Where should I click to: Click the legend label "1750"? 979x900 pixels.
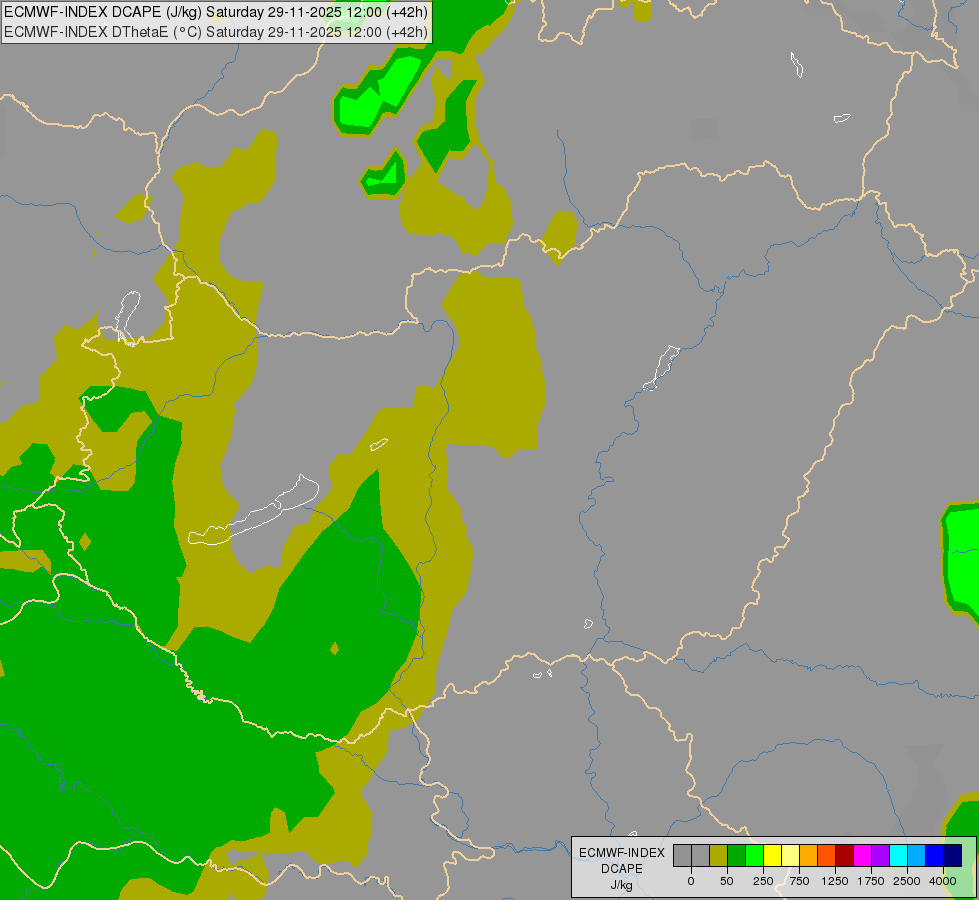(x=871, y=881)
